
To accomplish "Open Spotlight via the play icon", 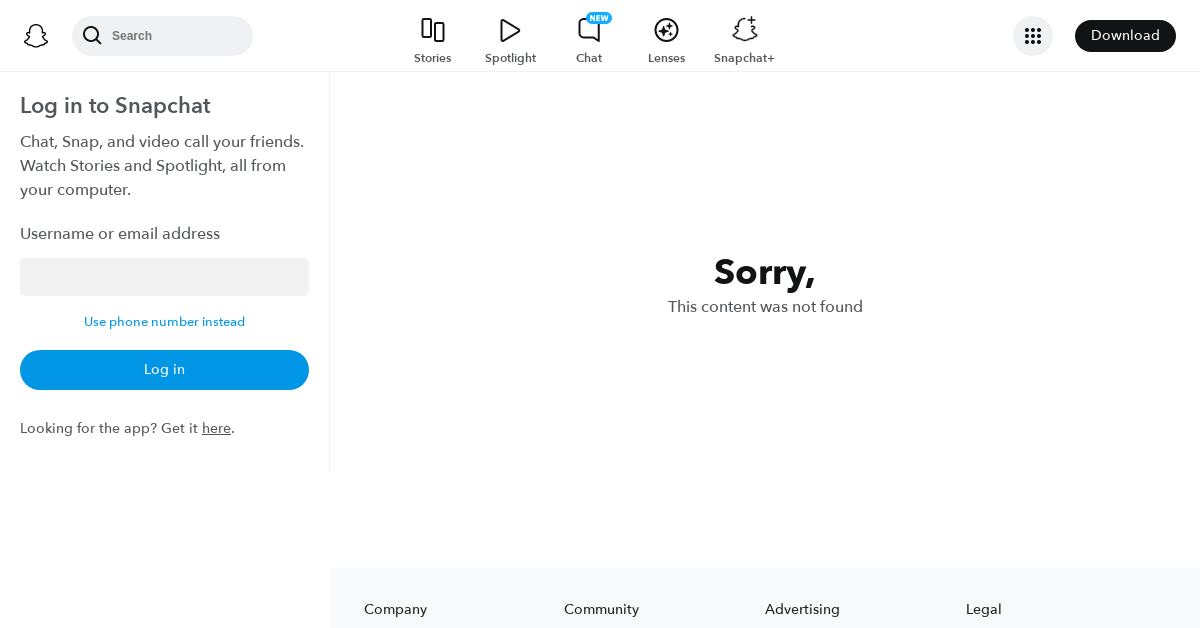I will (510, 30).
